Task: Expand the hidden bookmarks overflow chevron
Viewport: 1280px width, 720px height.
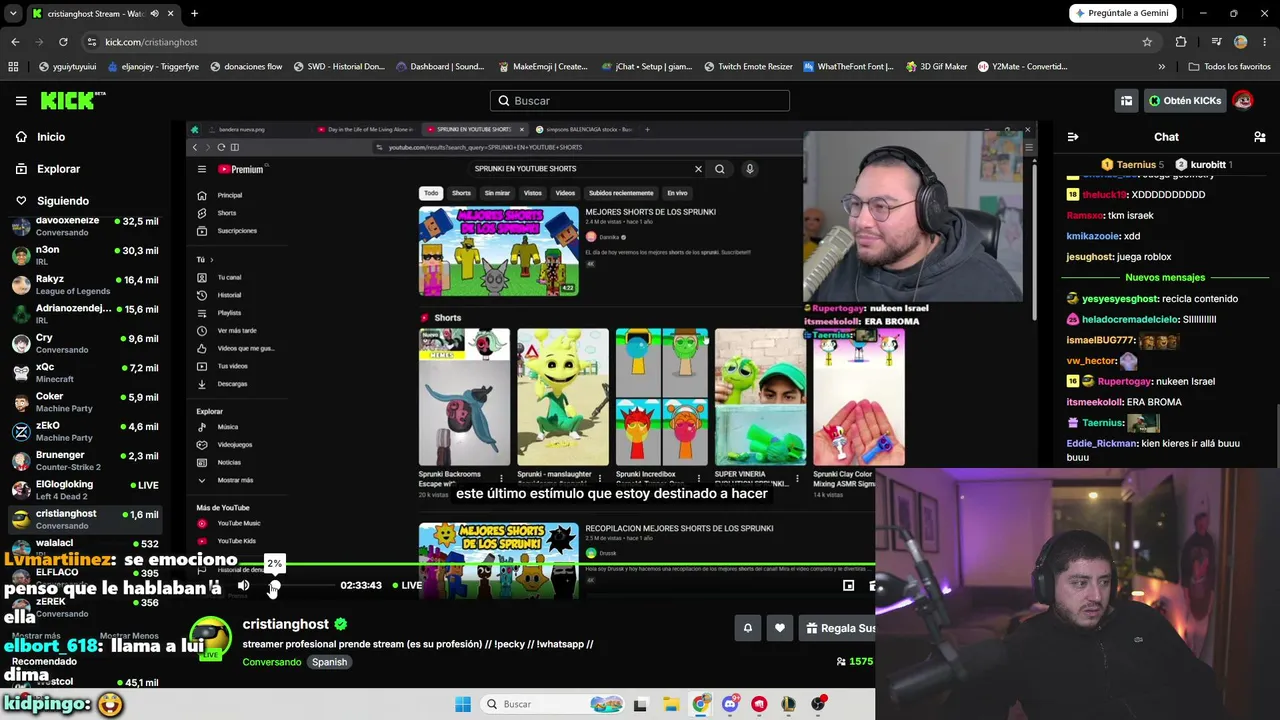Action: (1161, 67)
